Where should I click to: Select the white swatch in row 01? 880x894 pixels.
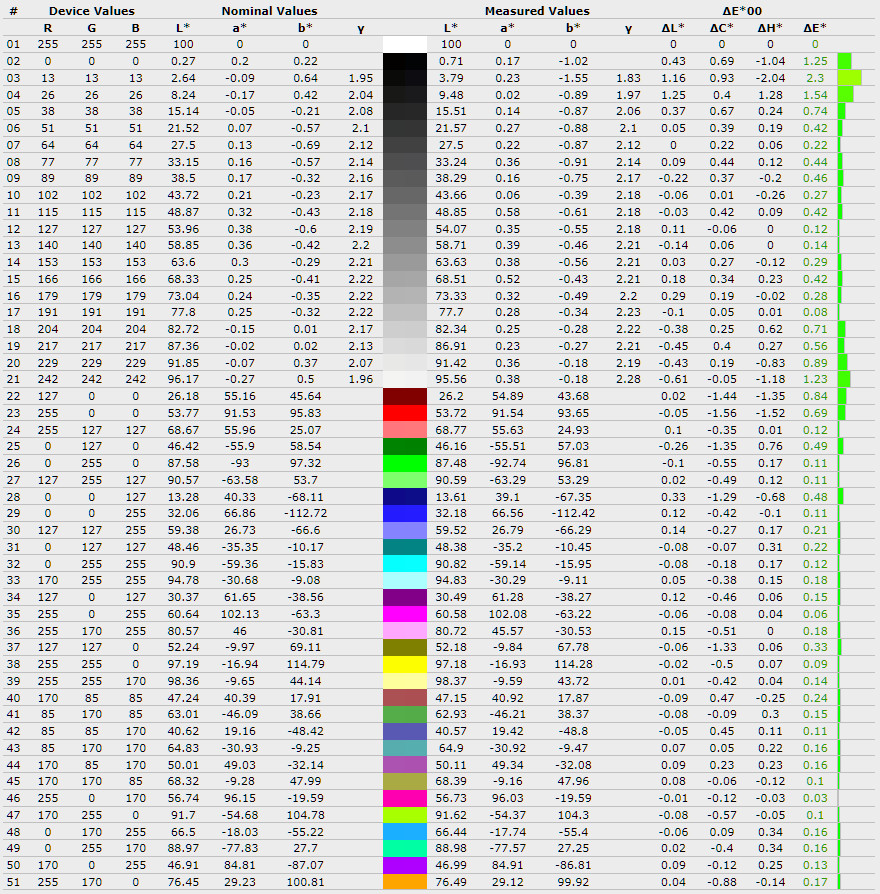click(405, 44)
